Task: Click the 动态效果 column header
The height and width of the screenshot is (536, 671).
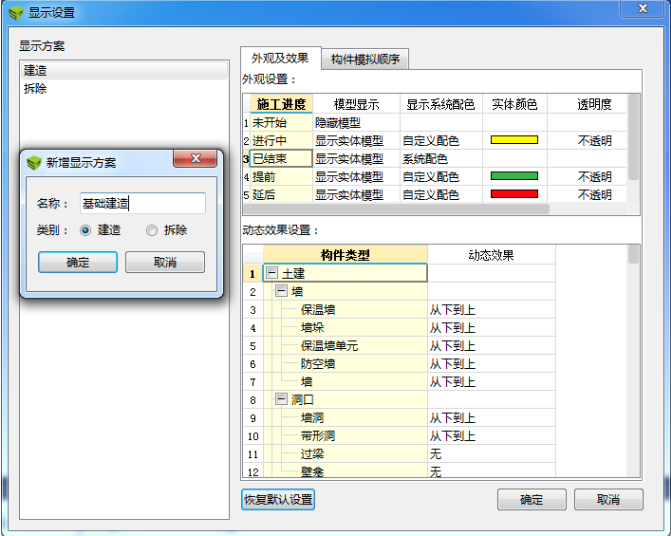Action: point(491,255)
